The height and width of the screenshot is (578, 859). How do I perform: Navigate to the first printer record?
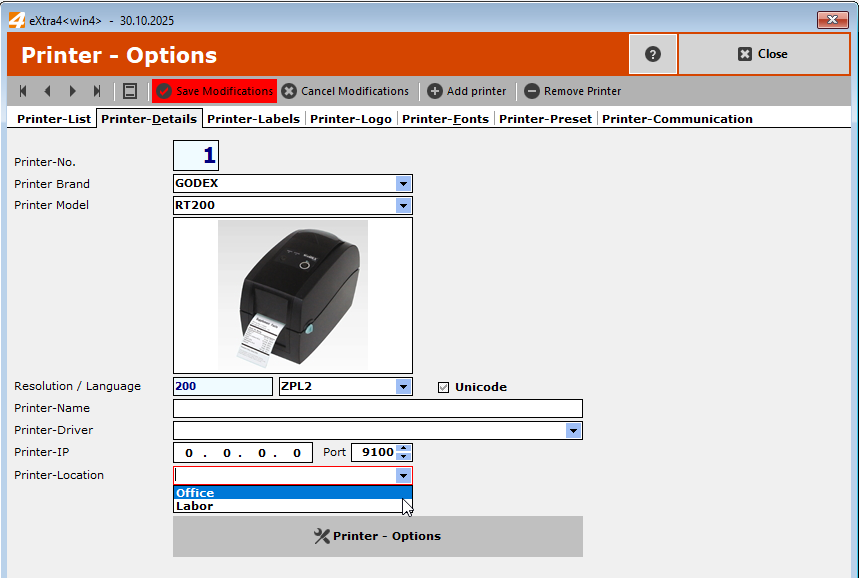(22, 90)
